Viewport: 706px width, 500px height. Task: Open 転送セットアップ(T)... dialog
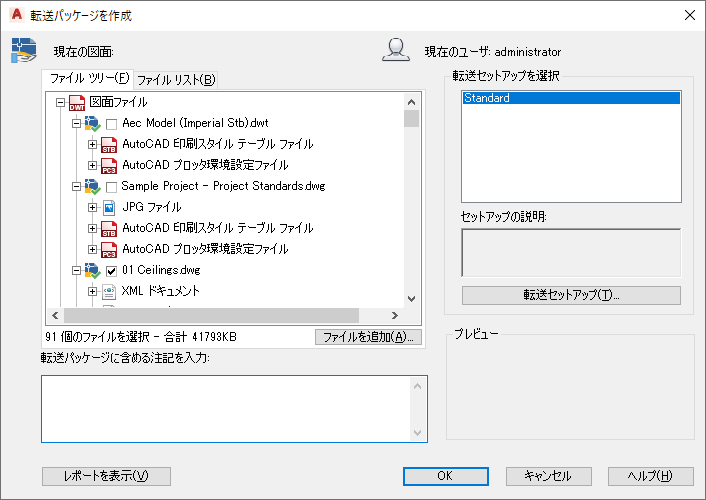571,295
